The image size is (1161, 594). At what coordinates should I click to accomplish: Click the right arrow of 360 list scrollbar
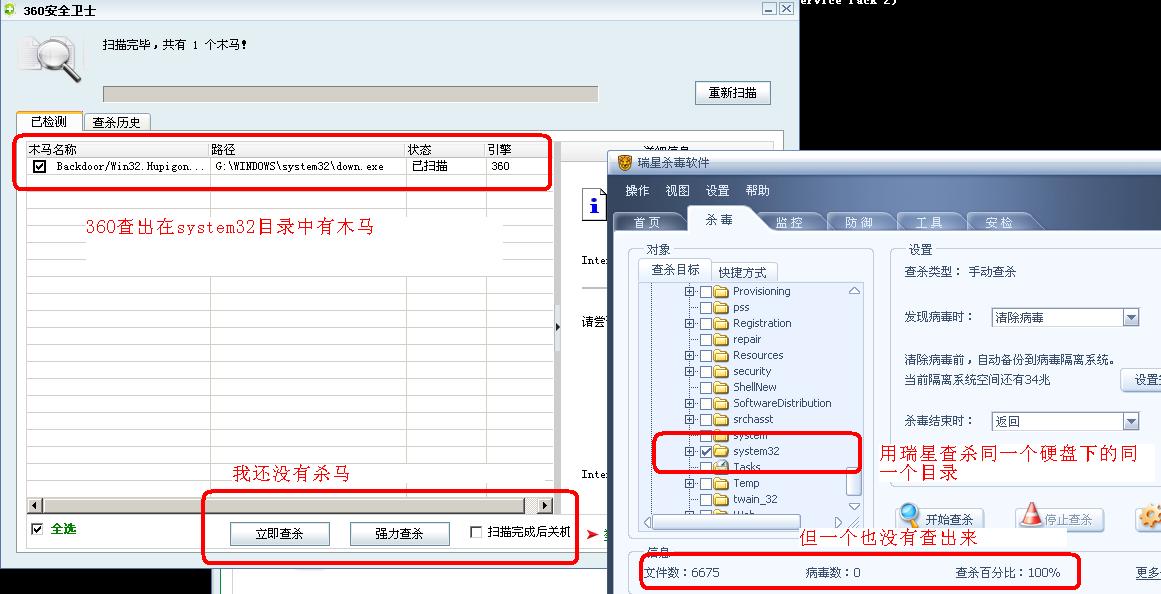pyautogui.click(x=545, y=506)
